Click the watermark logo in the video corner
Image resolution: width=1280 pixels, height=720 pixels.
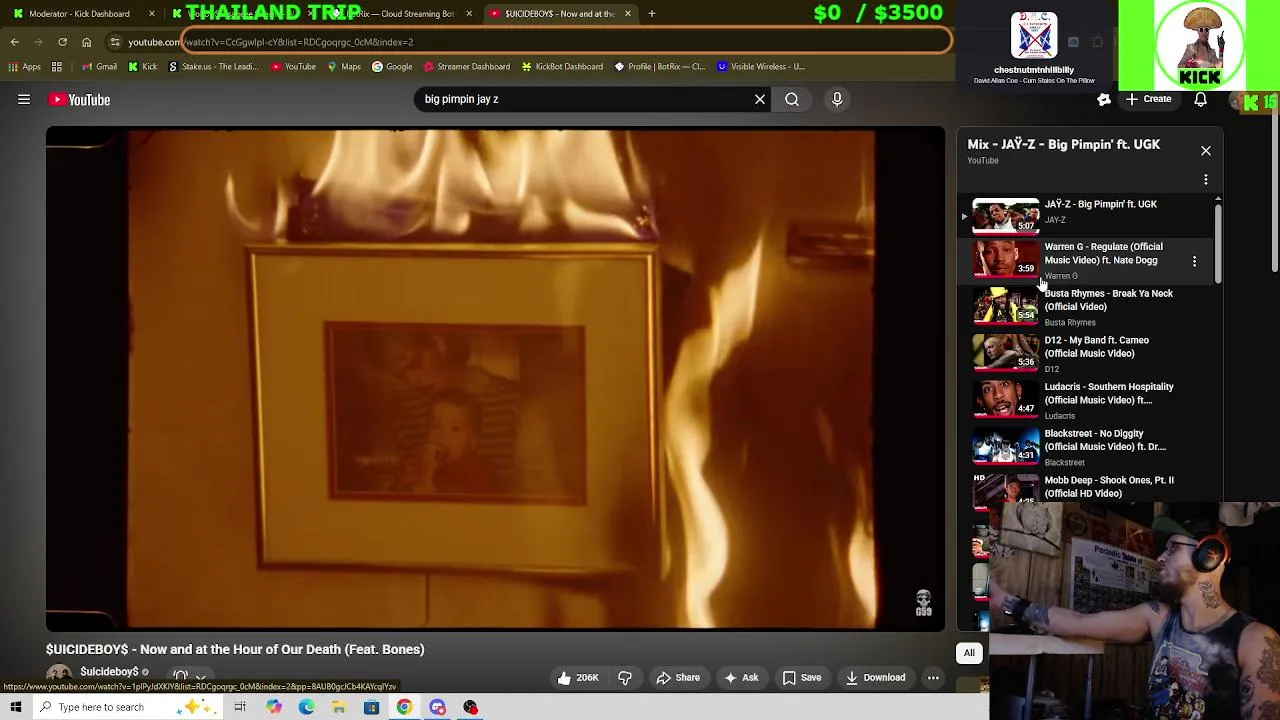(x=923, y=603)
